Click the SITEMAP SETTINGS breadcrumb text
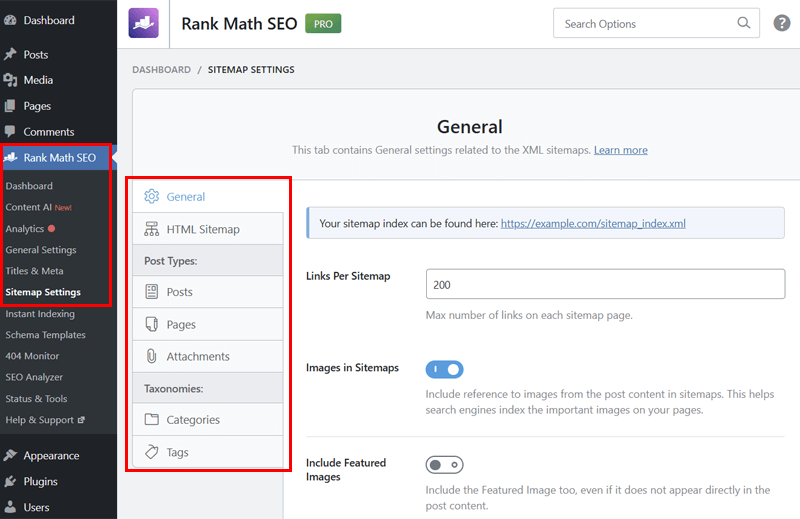Image resolution: width=800 pixels, height=519 pixels. click(x=251, y=69)
